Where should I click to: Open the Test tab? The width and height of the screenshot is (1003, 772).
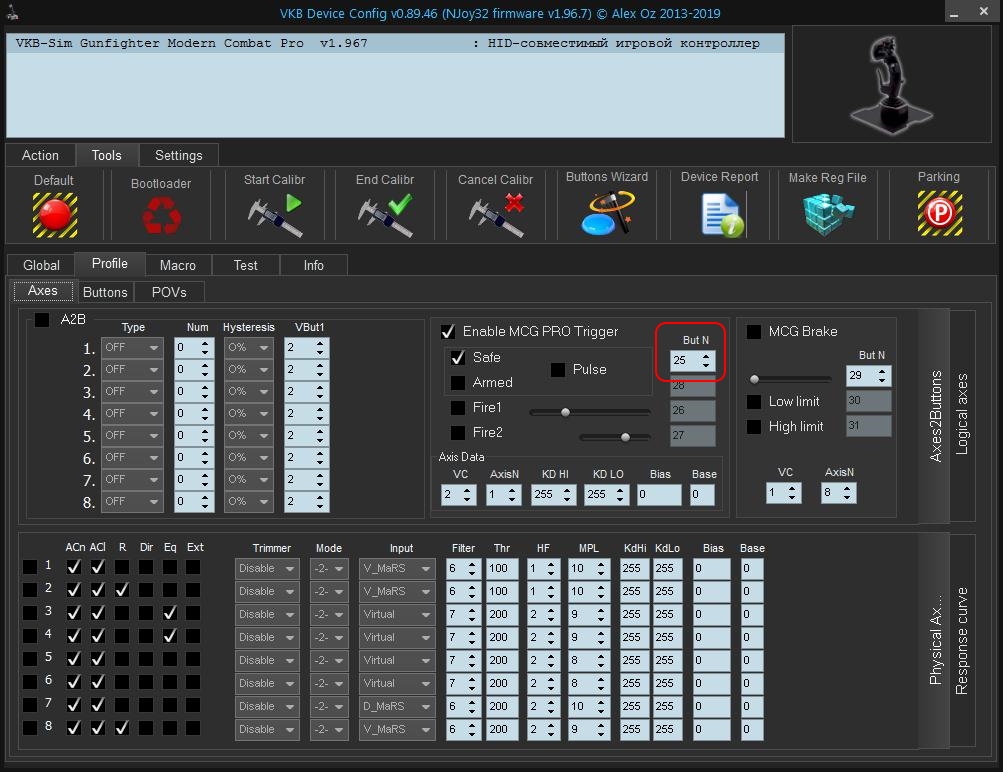pos(246,265)
